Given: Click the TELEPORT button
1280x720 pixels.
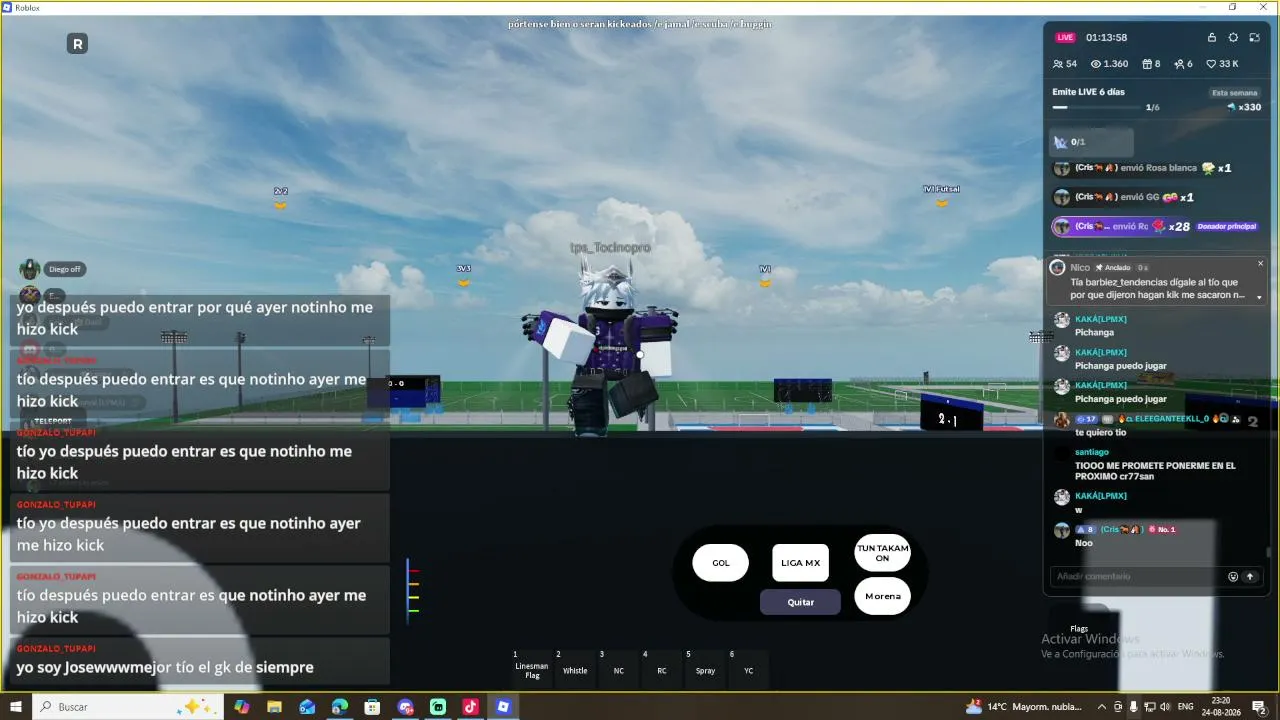Looking at the screenshot, I should 53,421.
